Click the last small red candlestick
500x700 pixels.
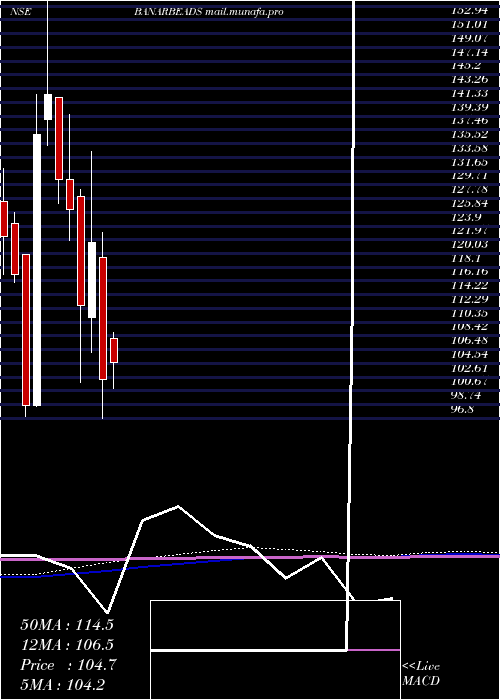pos(114,350)
